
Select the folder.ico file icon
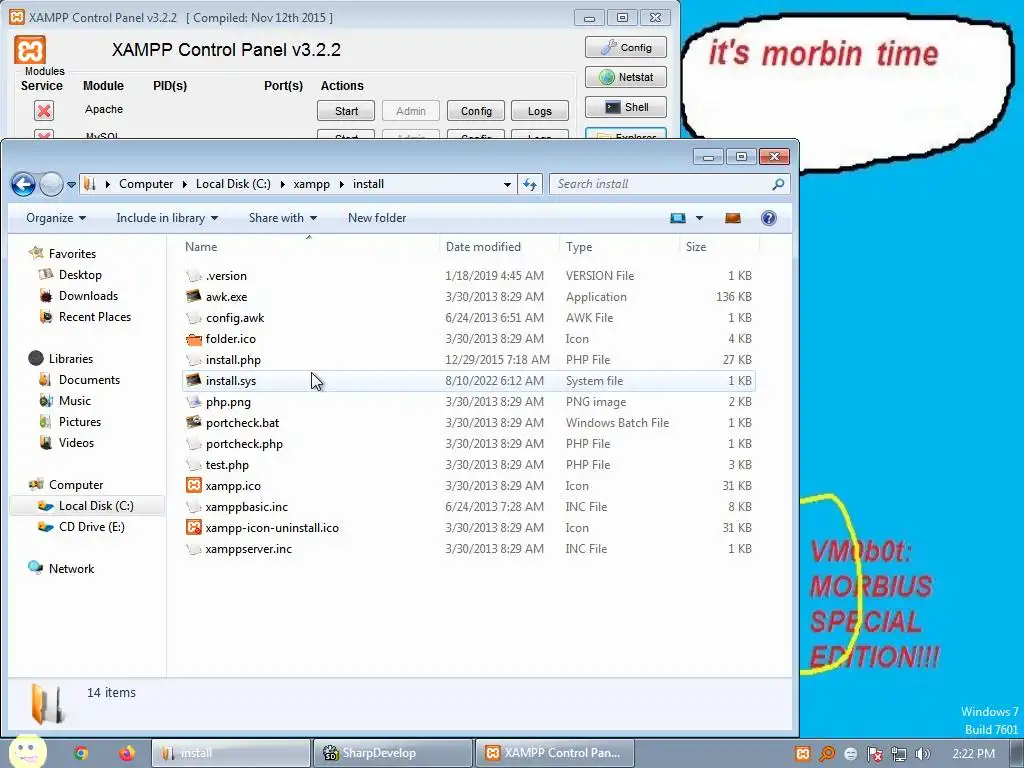coord(193,339)
